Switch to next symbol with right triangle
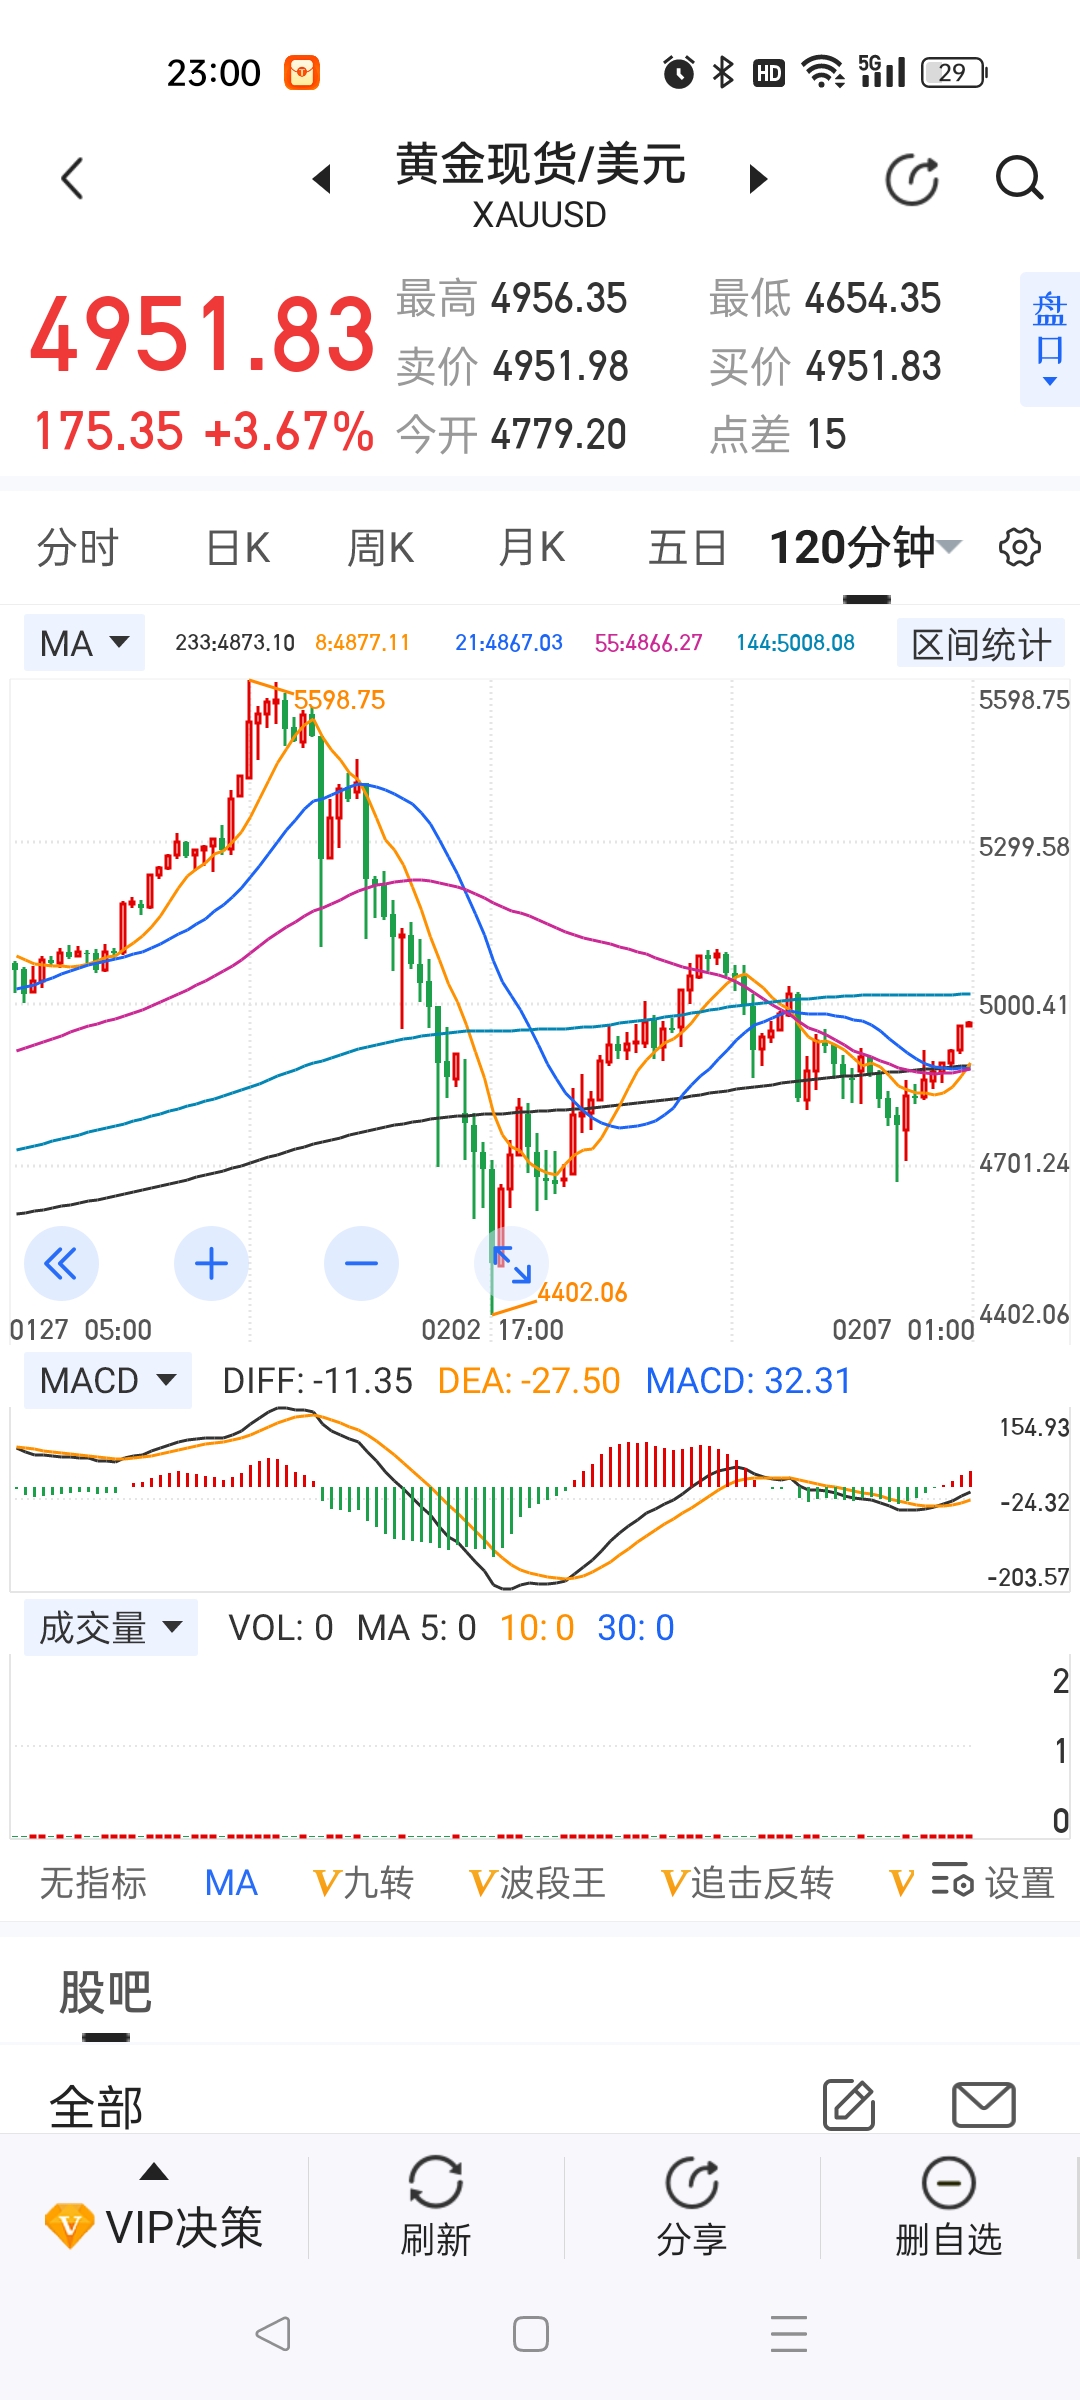This screenshot has height=2400, width=1080. coord(758,180)
